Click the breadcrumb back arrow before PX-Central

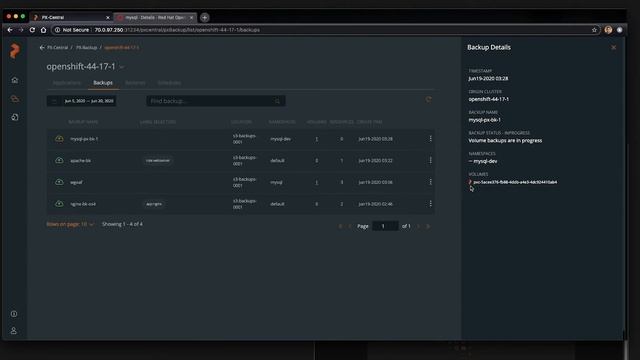click(42, 48)
